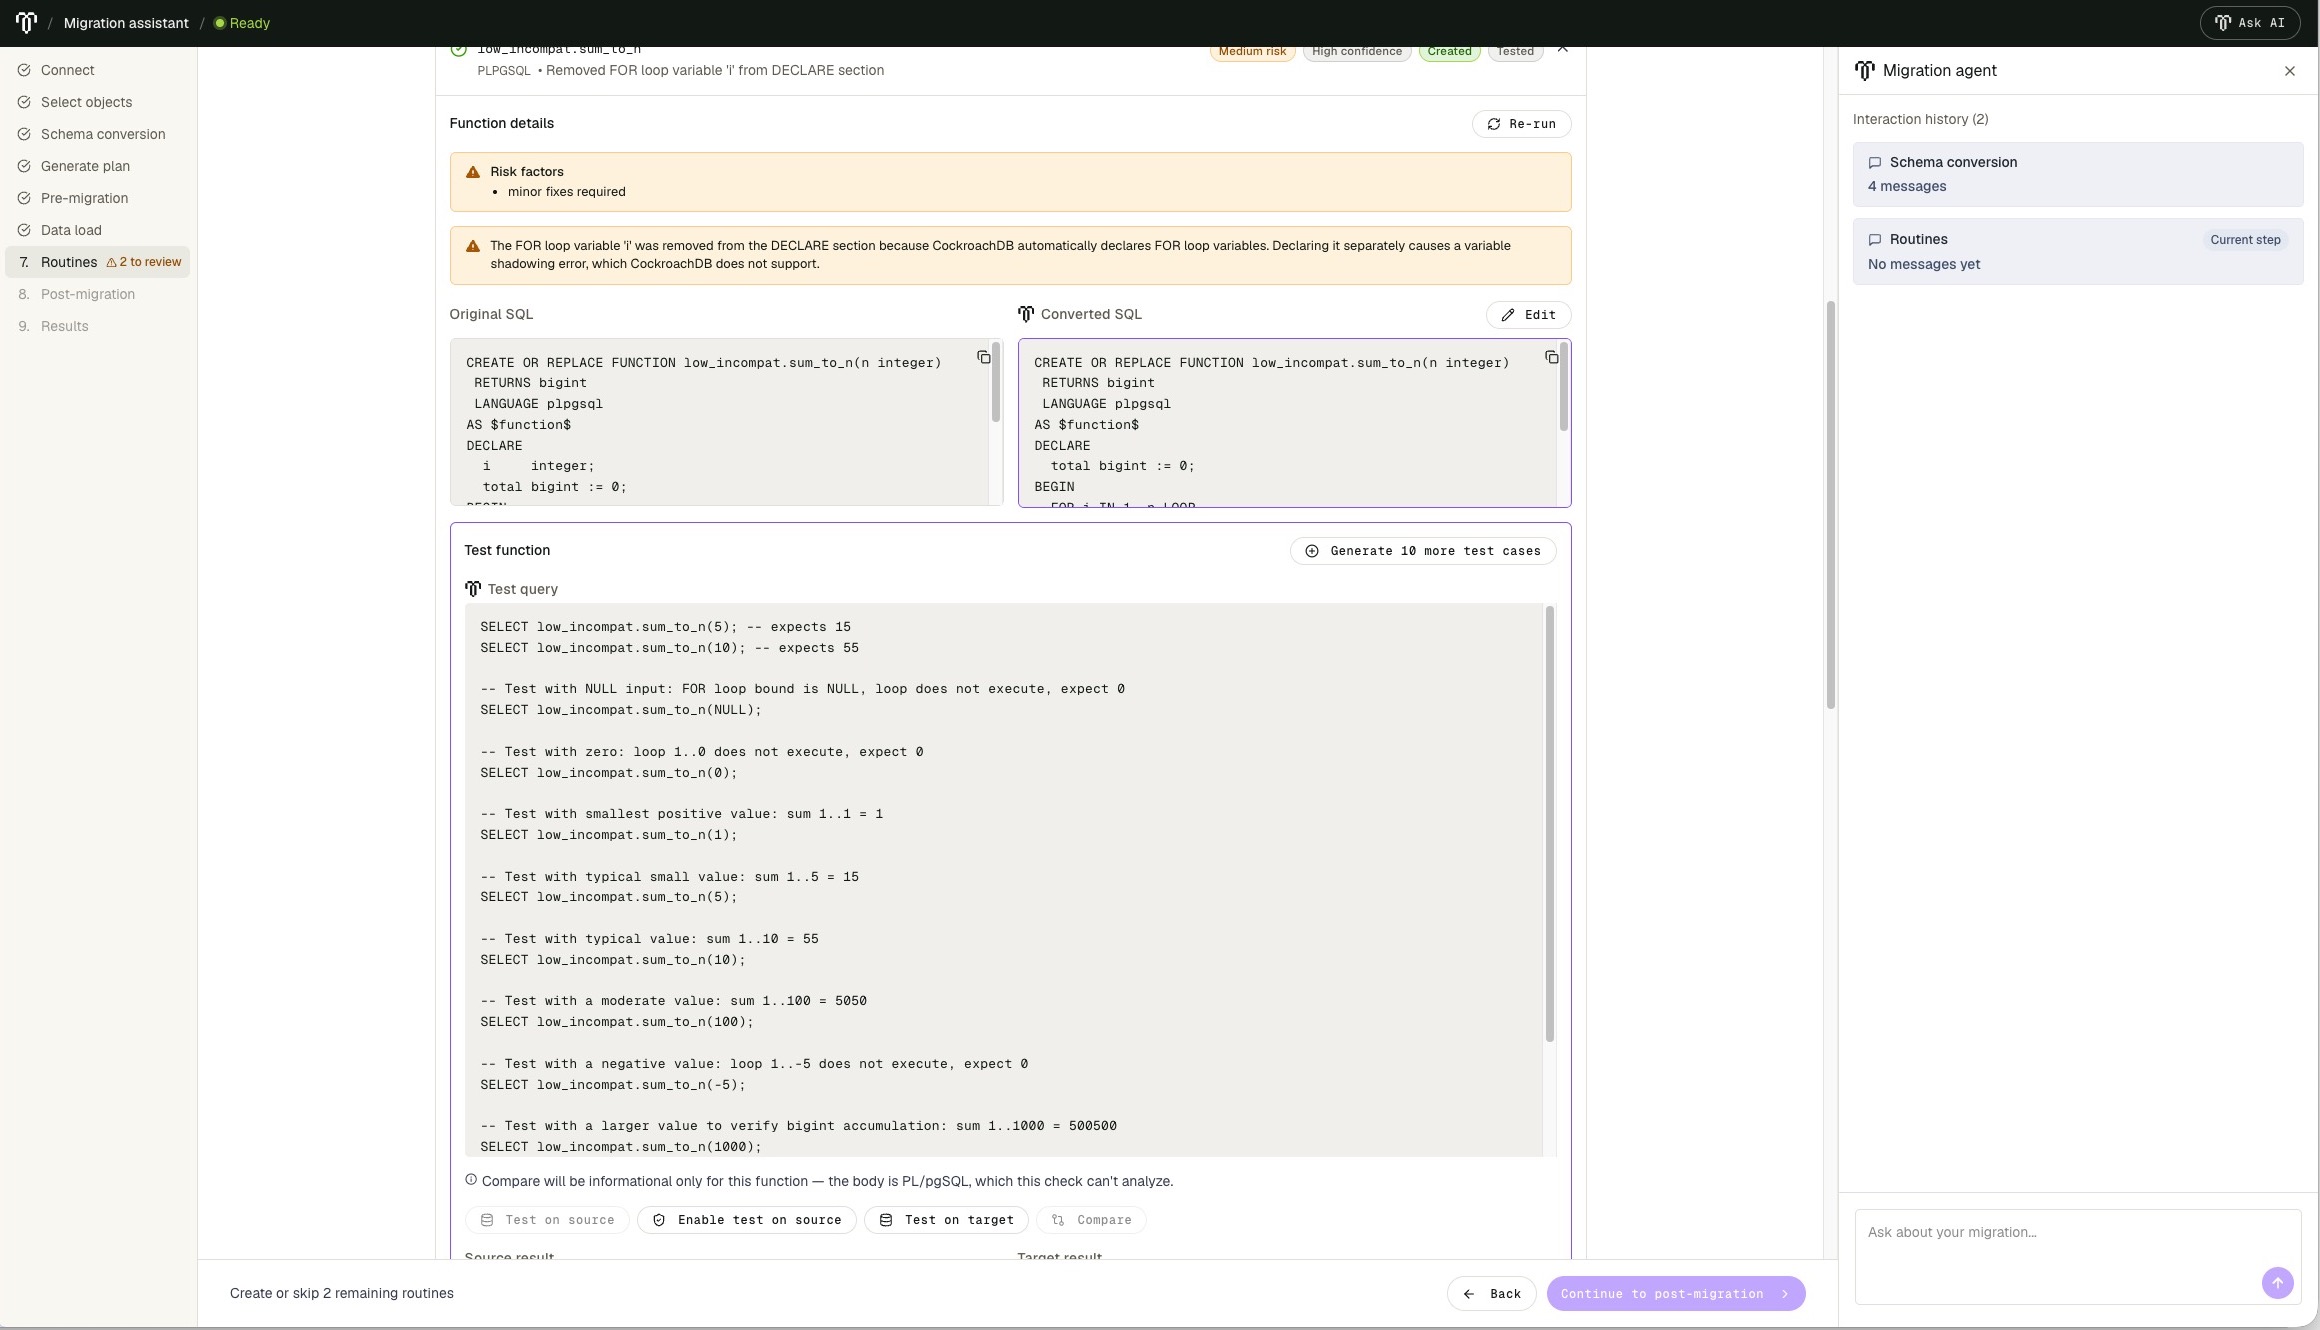The width and height of the screenshot is (2320, 1330).
Task: Enable test on source
Action: coord(747,1220)
